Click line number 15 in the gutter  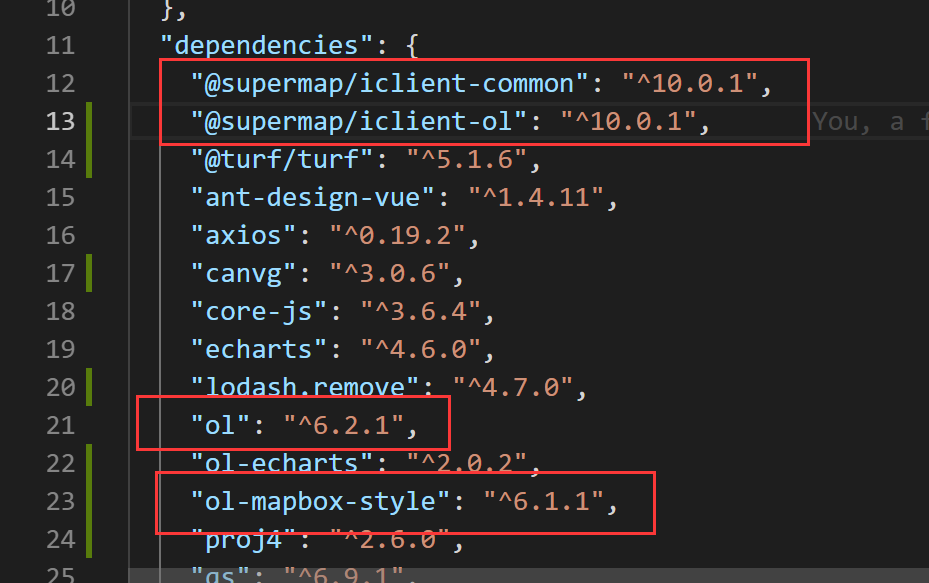click(x=60, y=197)
